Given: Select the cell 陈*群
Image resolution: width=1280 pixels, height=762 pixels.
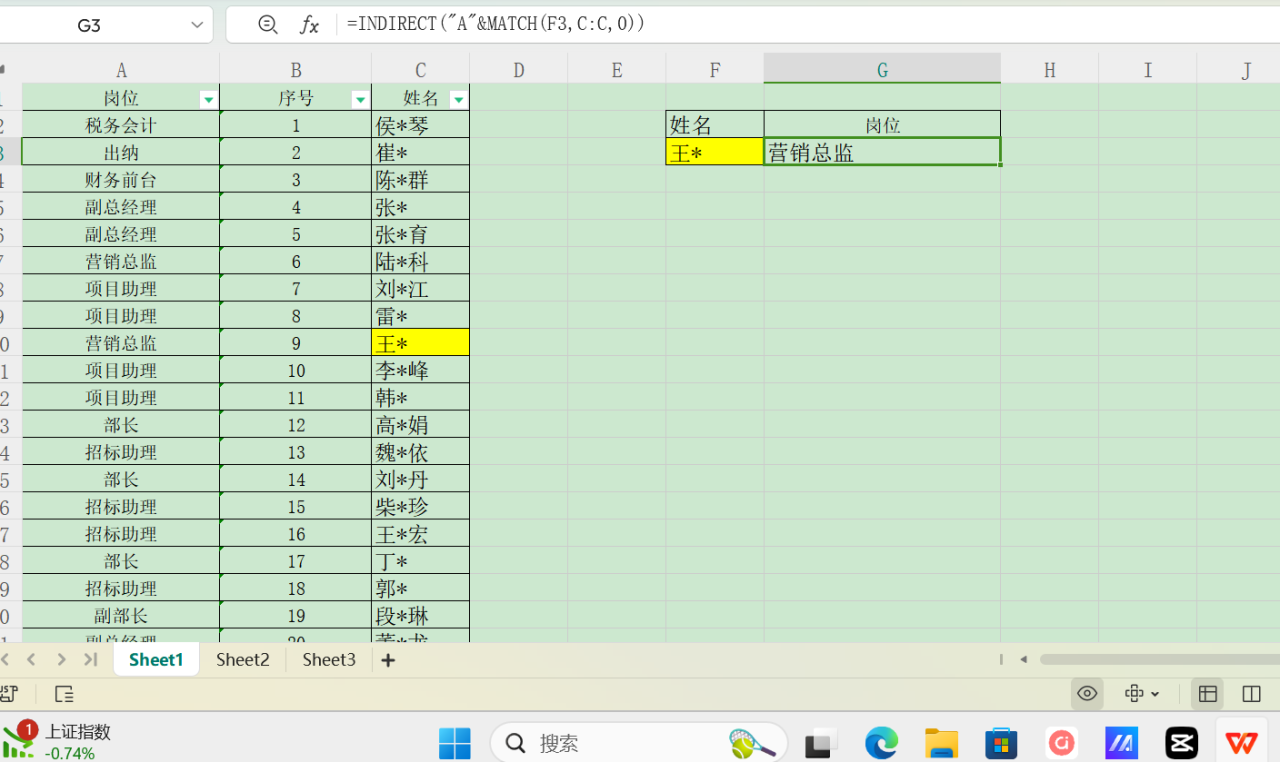Looking at the screenshot, I should coord(420,180).
